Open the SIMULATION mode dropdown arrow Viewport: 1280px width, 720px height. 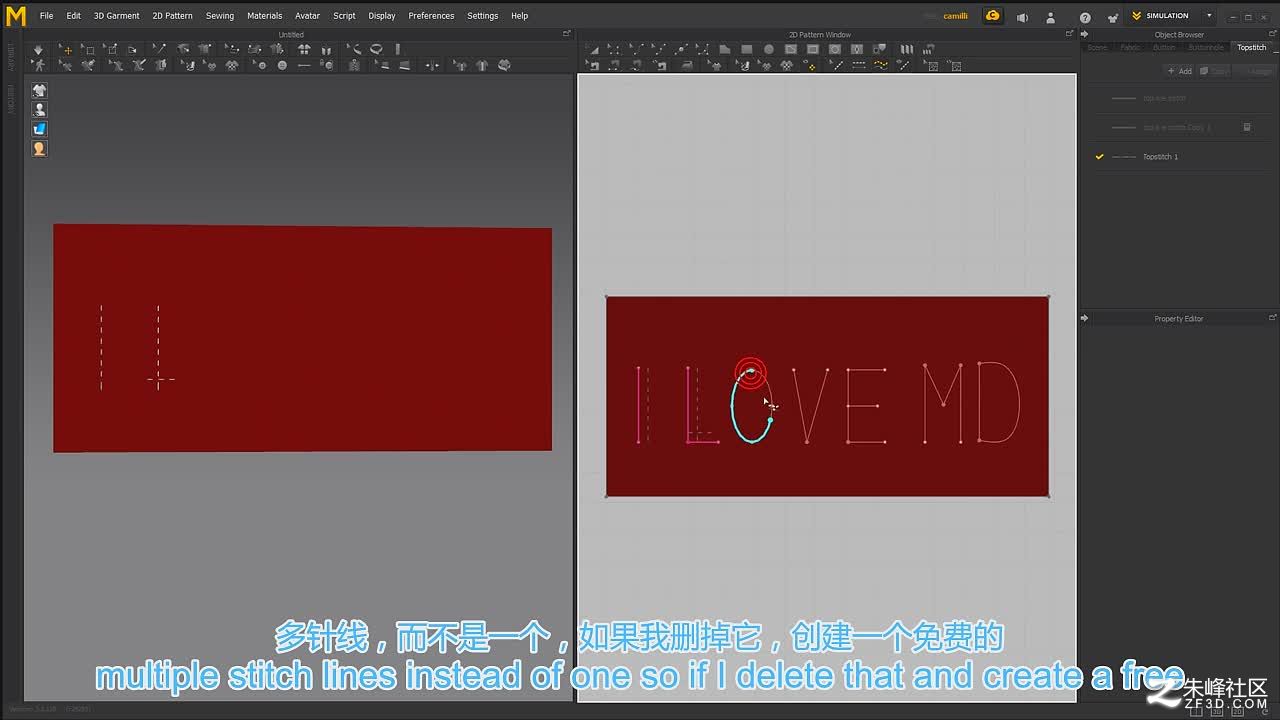click(1208, 16)
